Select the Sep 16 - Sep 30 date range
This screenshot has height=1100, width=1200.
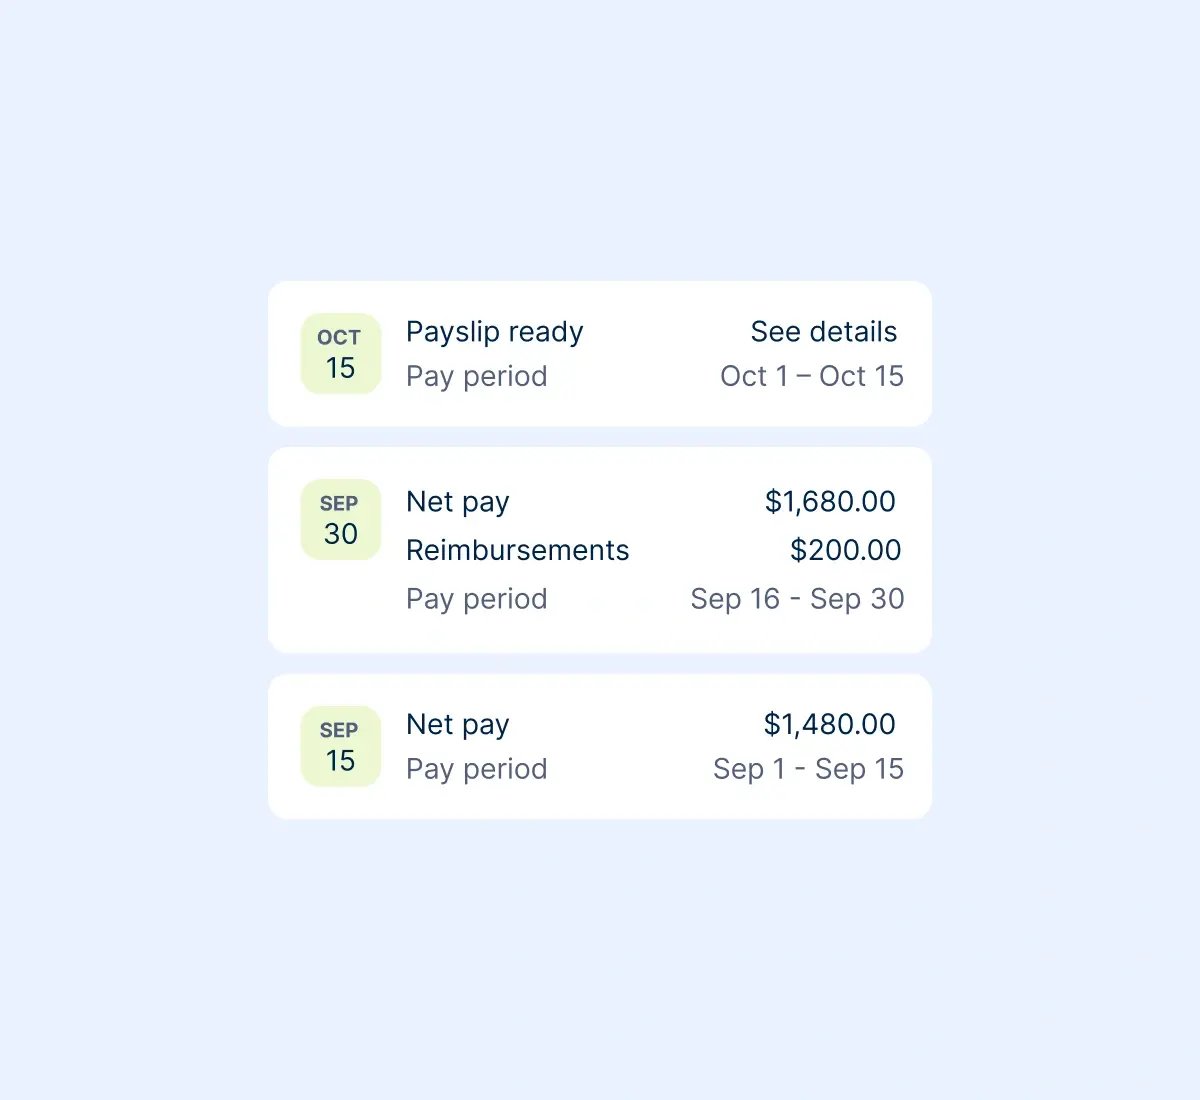[797, 599]
